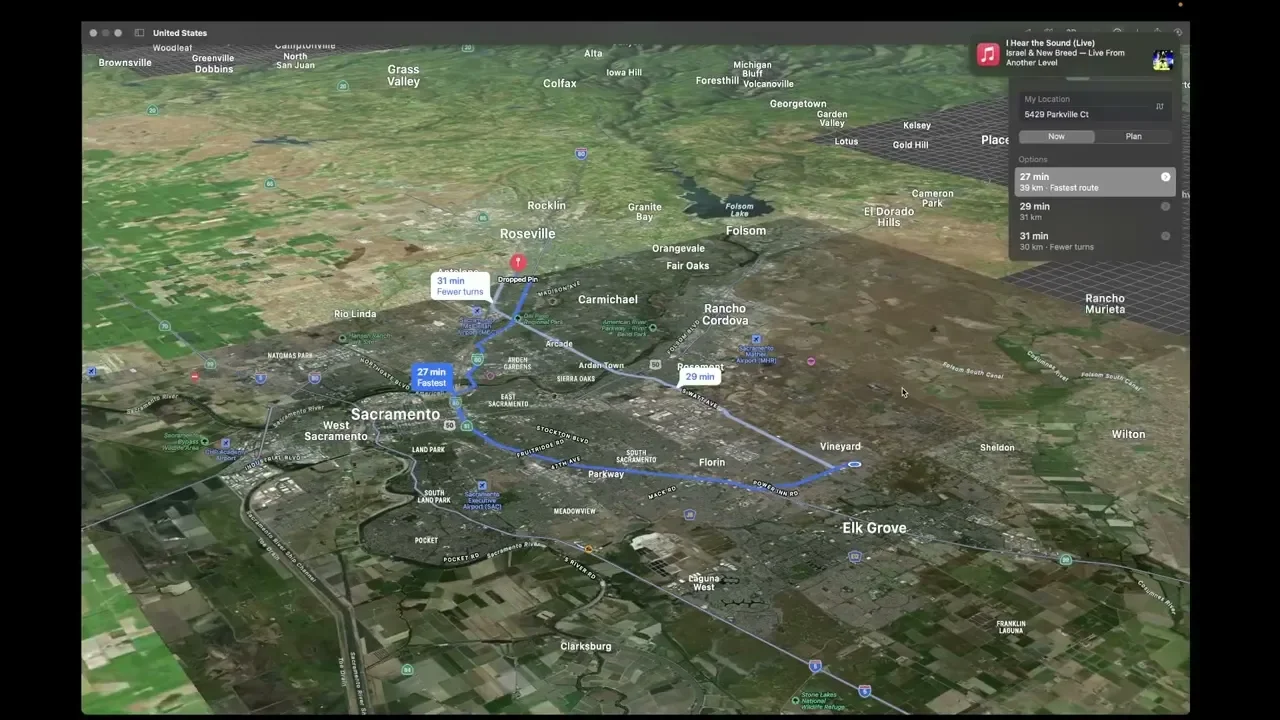The image size is (1280, 720).
Task: Switch to the Plan tab
Action: pyautogui.click(x=1133, y=136)
